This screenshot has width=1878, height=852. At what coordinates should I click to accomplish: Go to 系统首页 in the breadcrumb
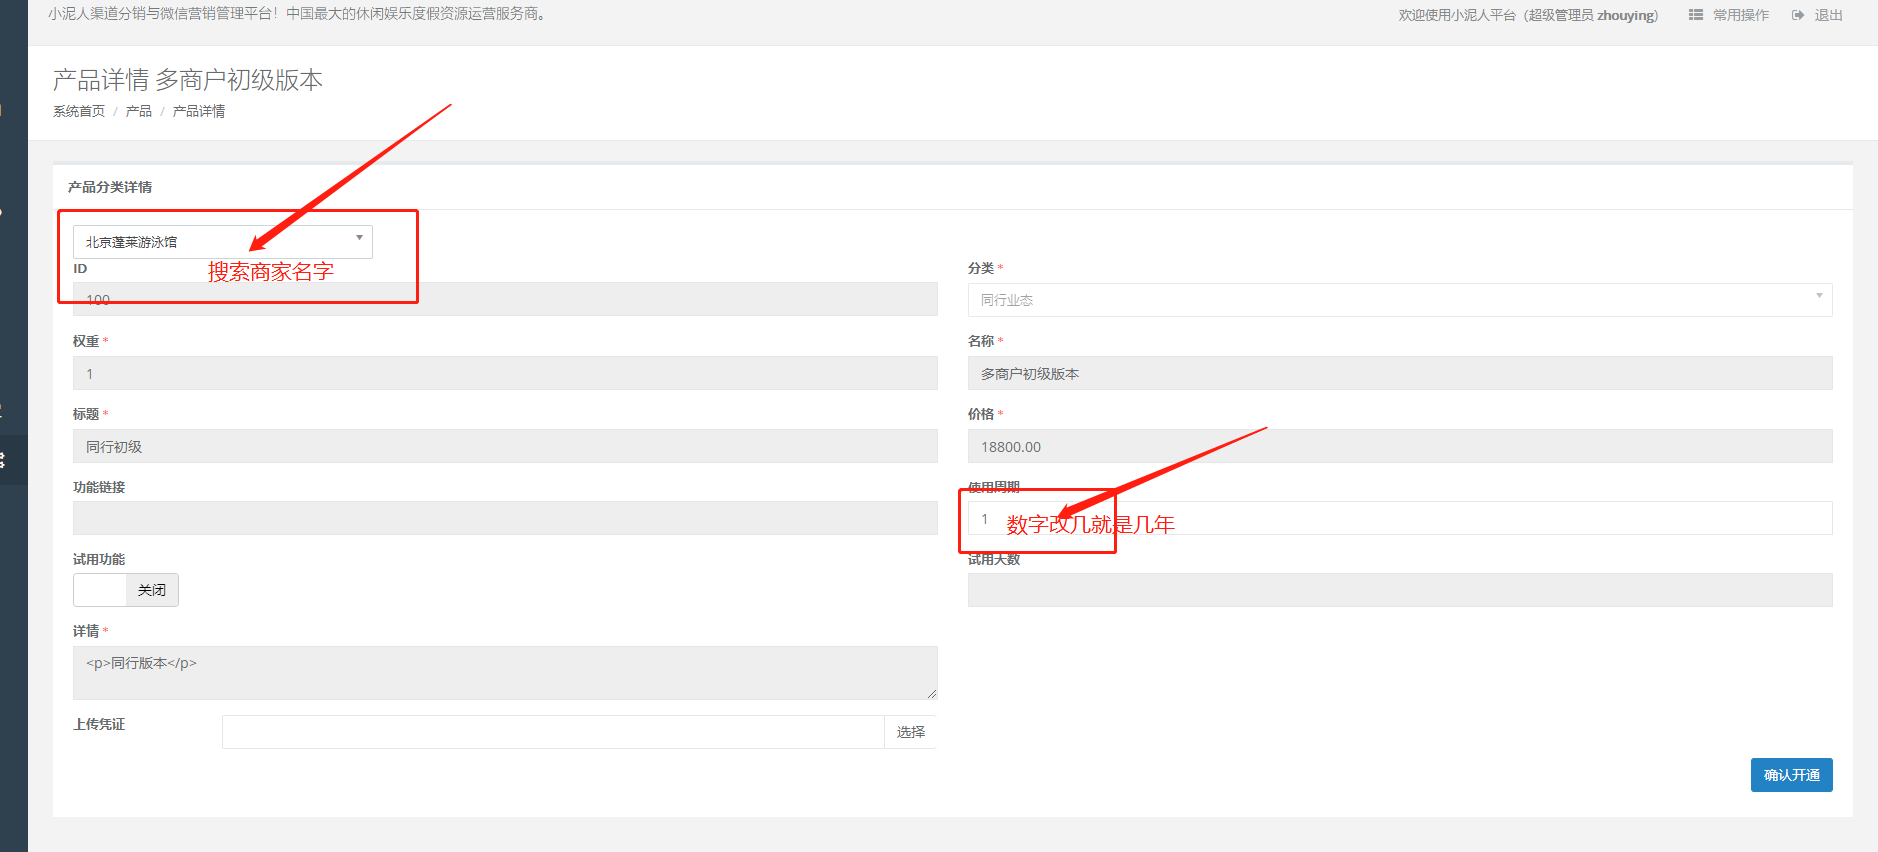tap(79, 111)
